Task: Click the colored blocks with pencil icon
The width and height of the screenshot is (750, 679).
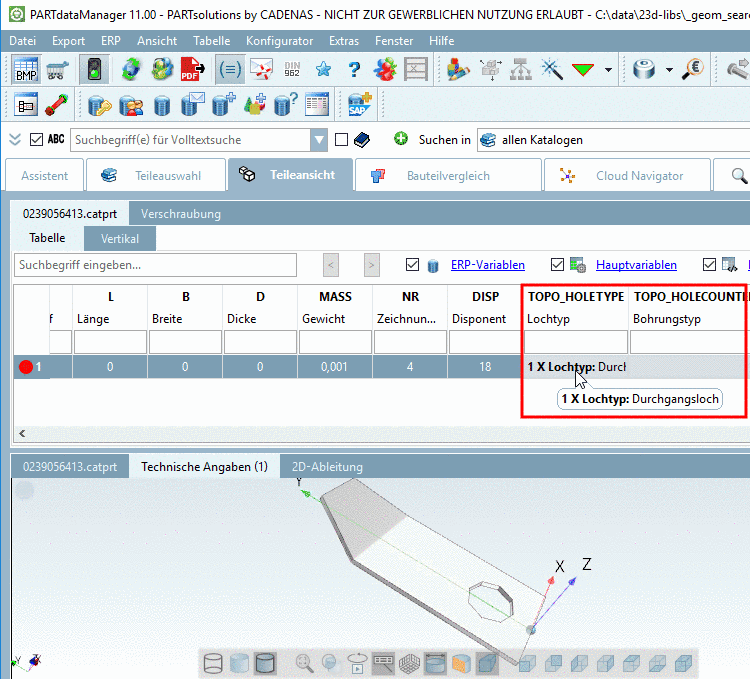Action: (458, 70)
